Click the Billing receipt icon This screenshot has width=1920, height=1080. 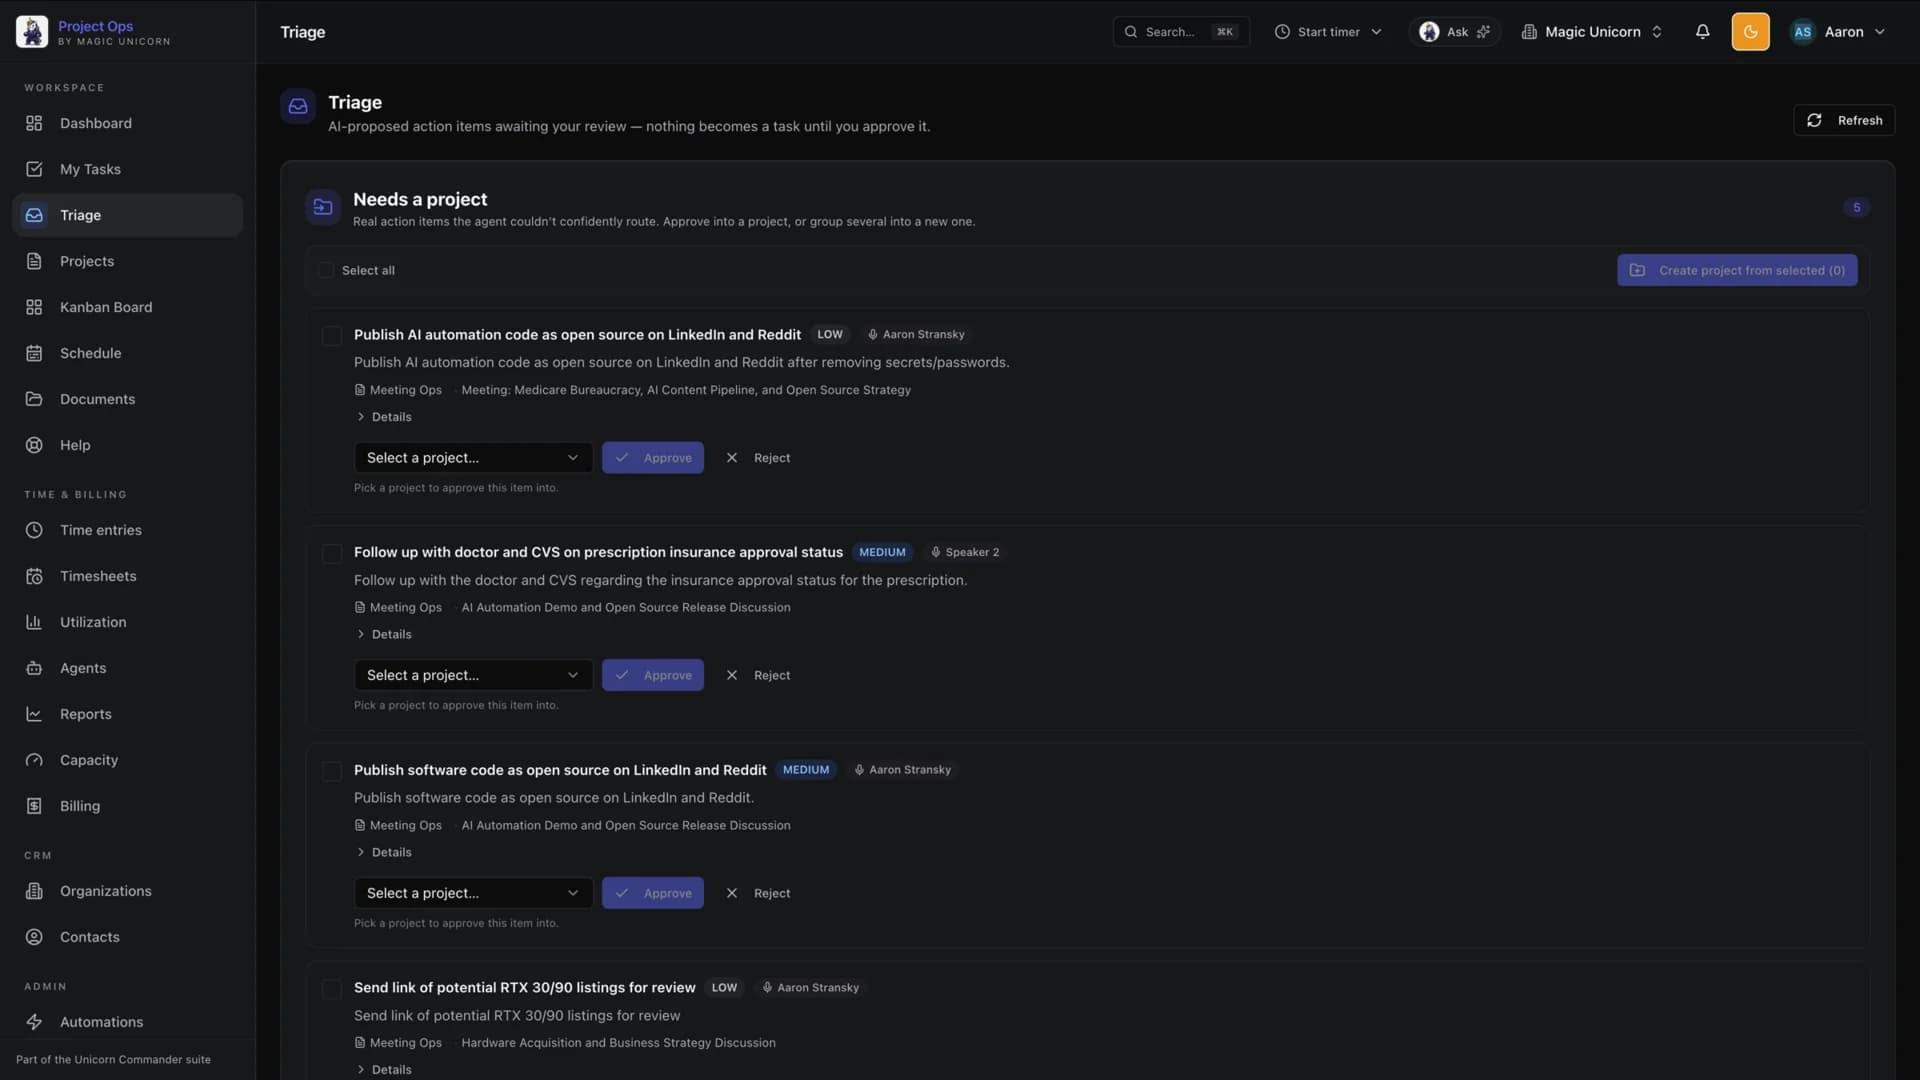click(34, 806)
